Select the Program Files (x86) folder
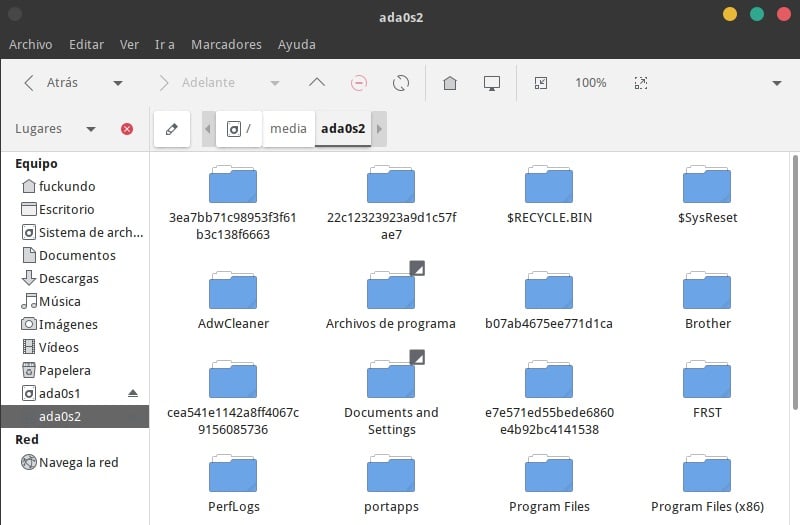This screenshot has width=800, height=525. click(707, 484)
